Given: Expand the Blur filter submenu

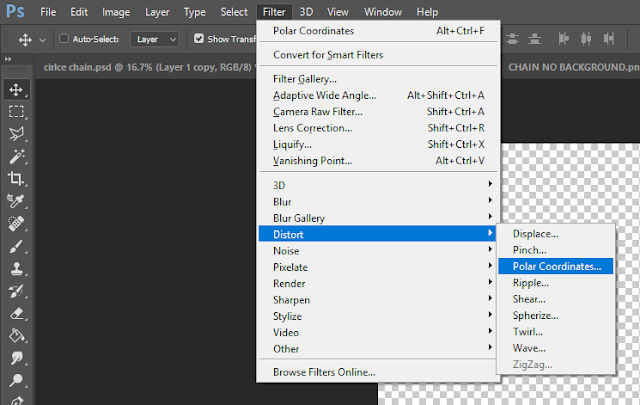Looking at the screenshot, I should coord(378,202).
